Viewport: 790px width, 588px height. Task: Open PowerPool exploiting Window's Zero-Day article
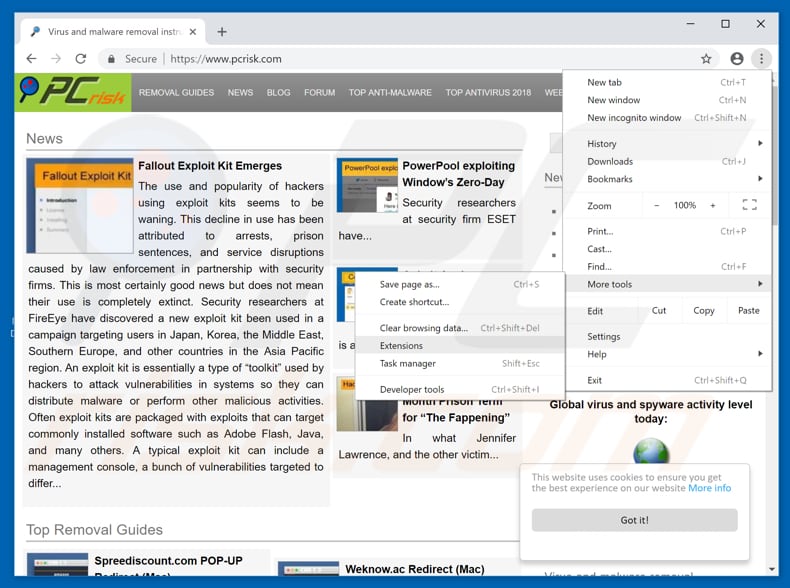[x=458, y=174]
